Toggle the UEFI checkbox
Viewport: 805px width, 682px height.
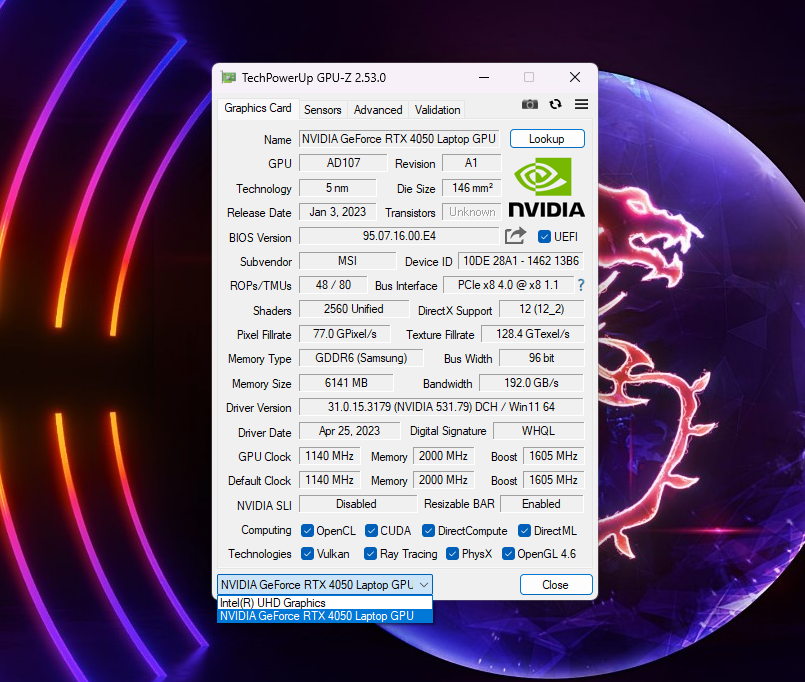coord(544,237)
